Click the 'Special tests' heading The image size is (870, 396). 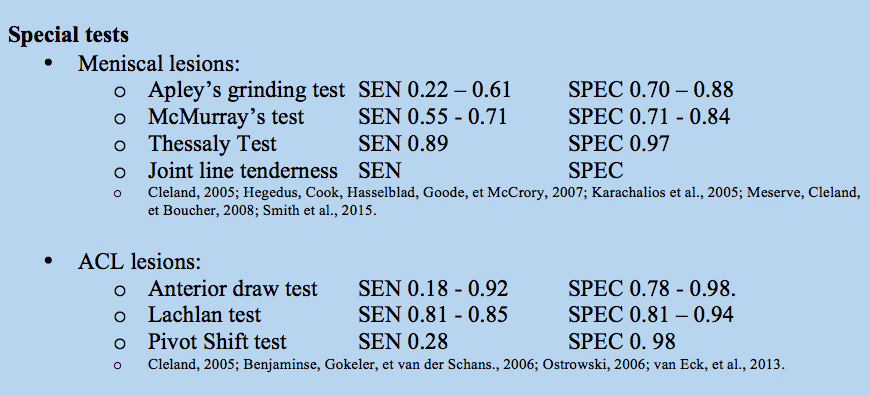point(68,35)
